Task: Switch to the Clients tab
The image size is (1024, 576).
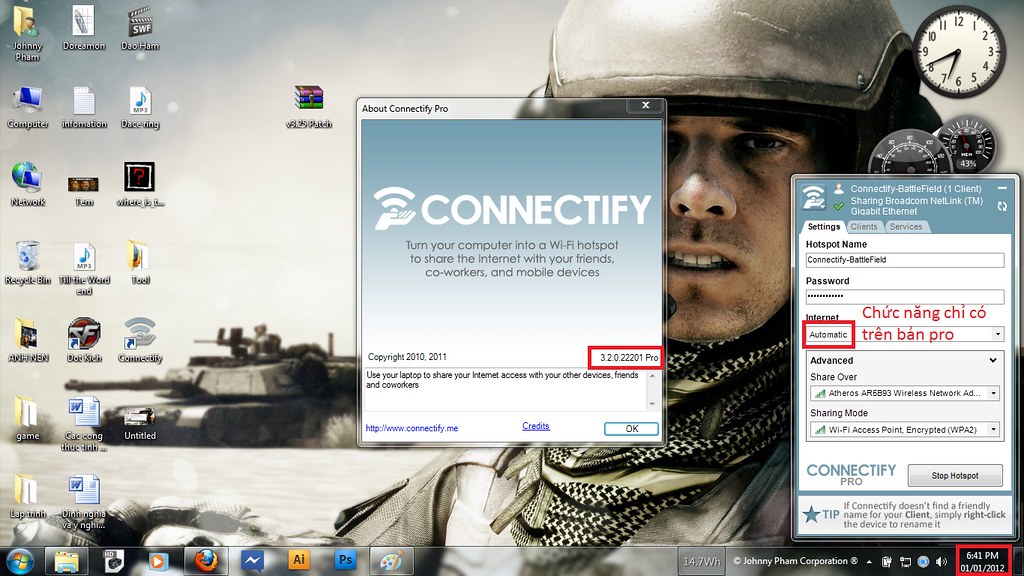Action: point(863,227)
